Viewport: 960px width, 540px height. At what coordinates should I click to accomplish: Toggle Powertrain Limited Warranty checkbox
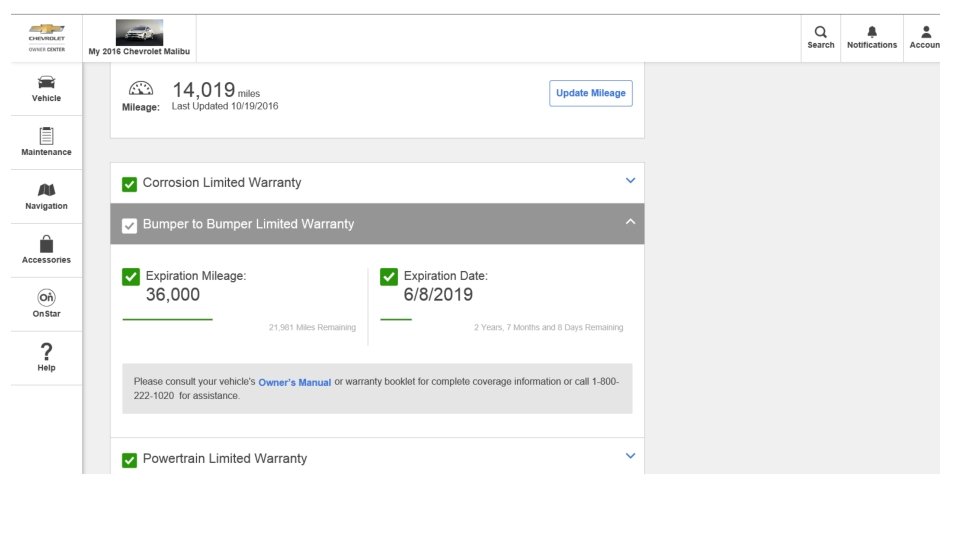pyautogui.click(x=129, y=460)
